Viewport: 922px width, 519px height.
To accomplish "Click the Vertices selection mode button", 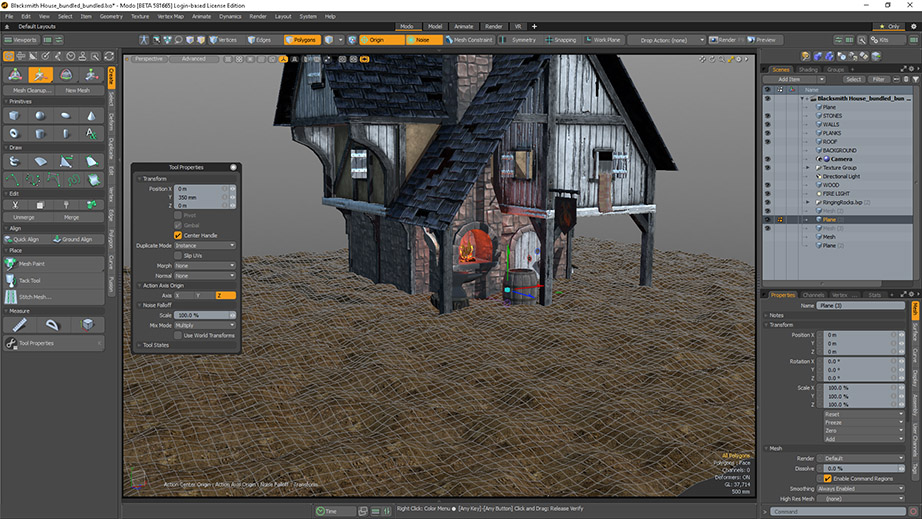I will pos(223,40).
